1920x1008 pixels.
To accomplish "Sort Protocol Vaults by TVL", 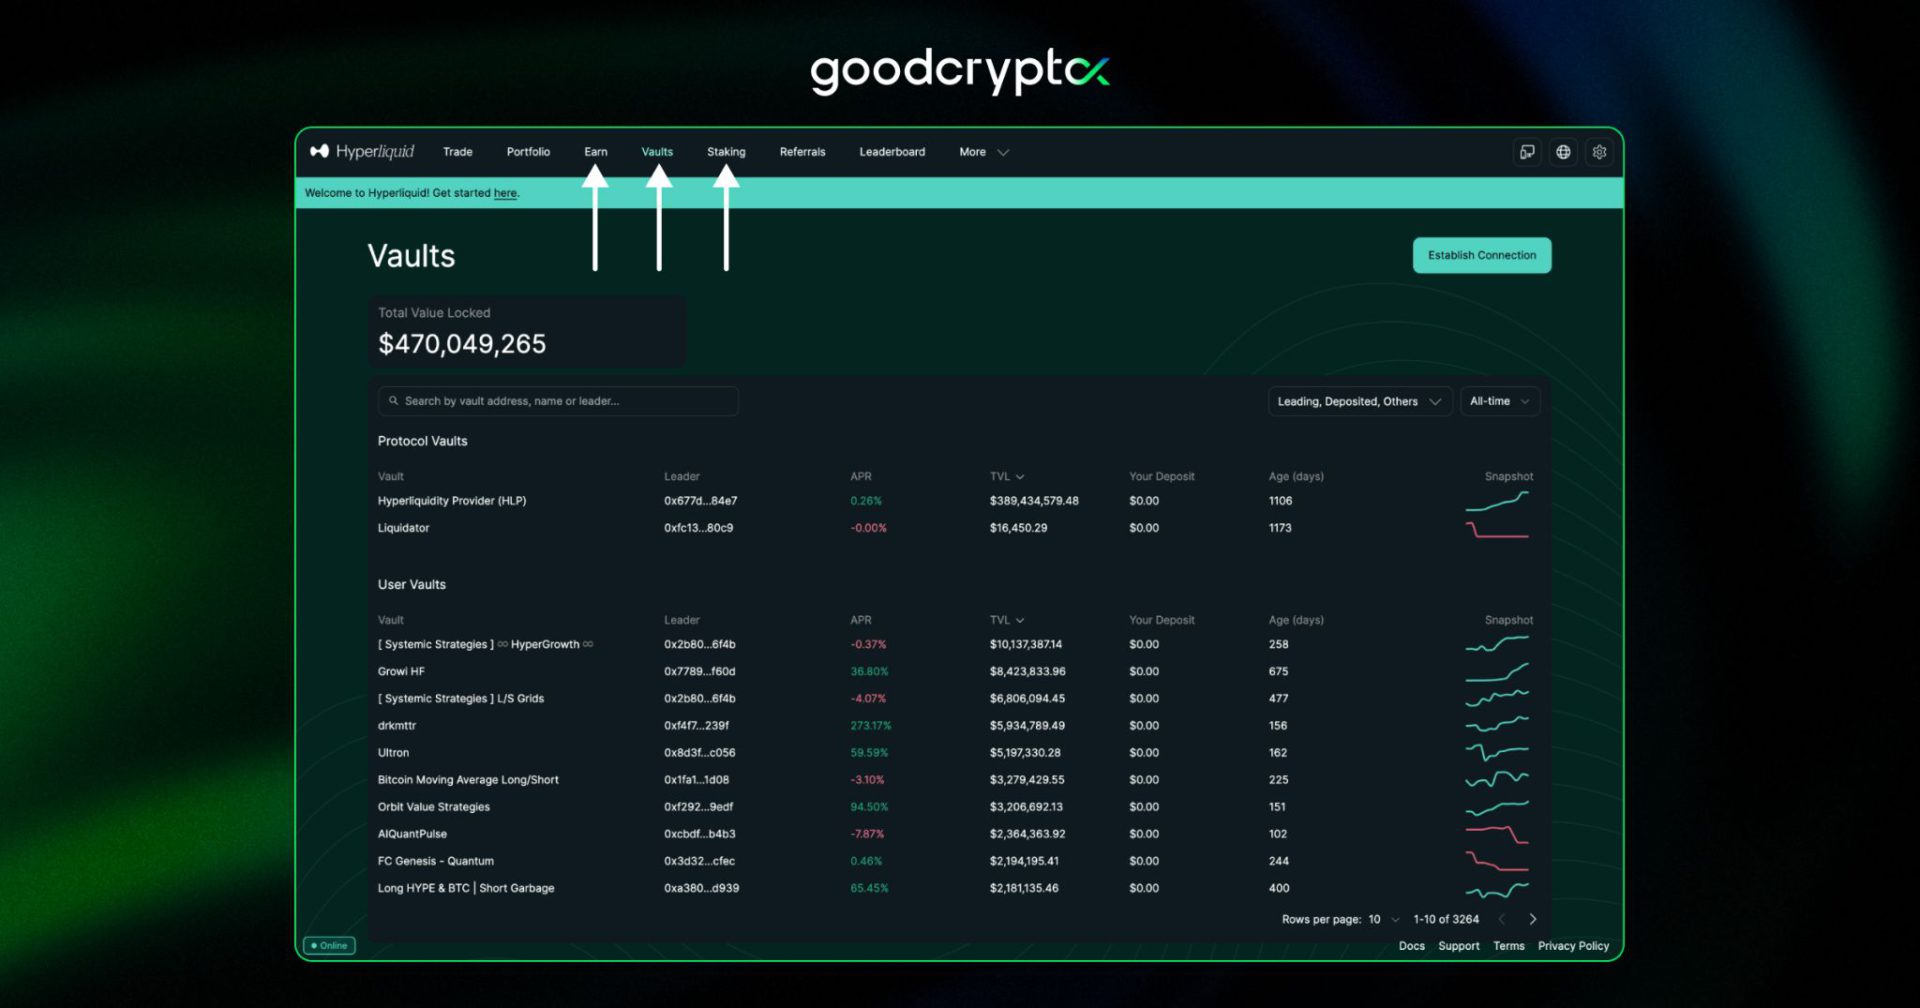I will click(x=1007, y=477).
